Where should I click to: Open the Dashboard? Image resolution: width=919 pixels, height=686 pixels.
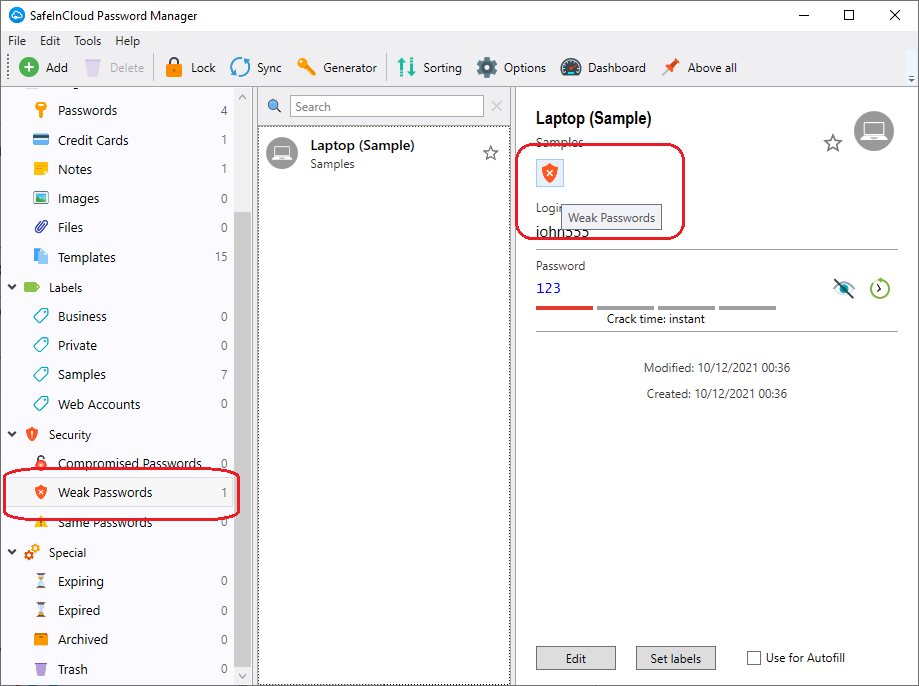point(603,67)
